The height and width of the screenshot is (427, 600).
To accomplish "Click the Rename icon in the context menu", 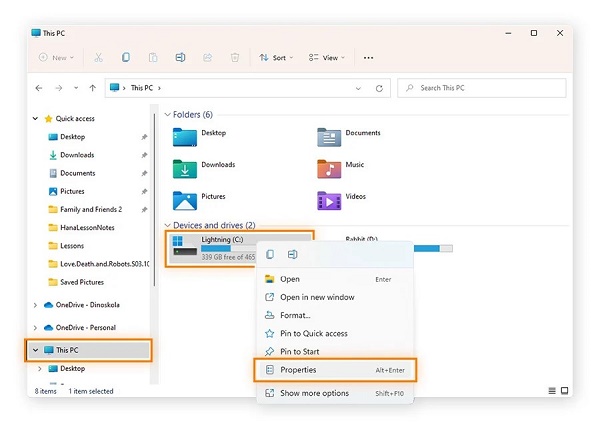I will pyautogui.click(x=292, y=255).
